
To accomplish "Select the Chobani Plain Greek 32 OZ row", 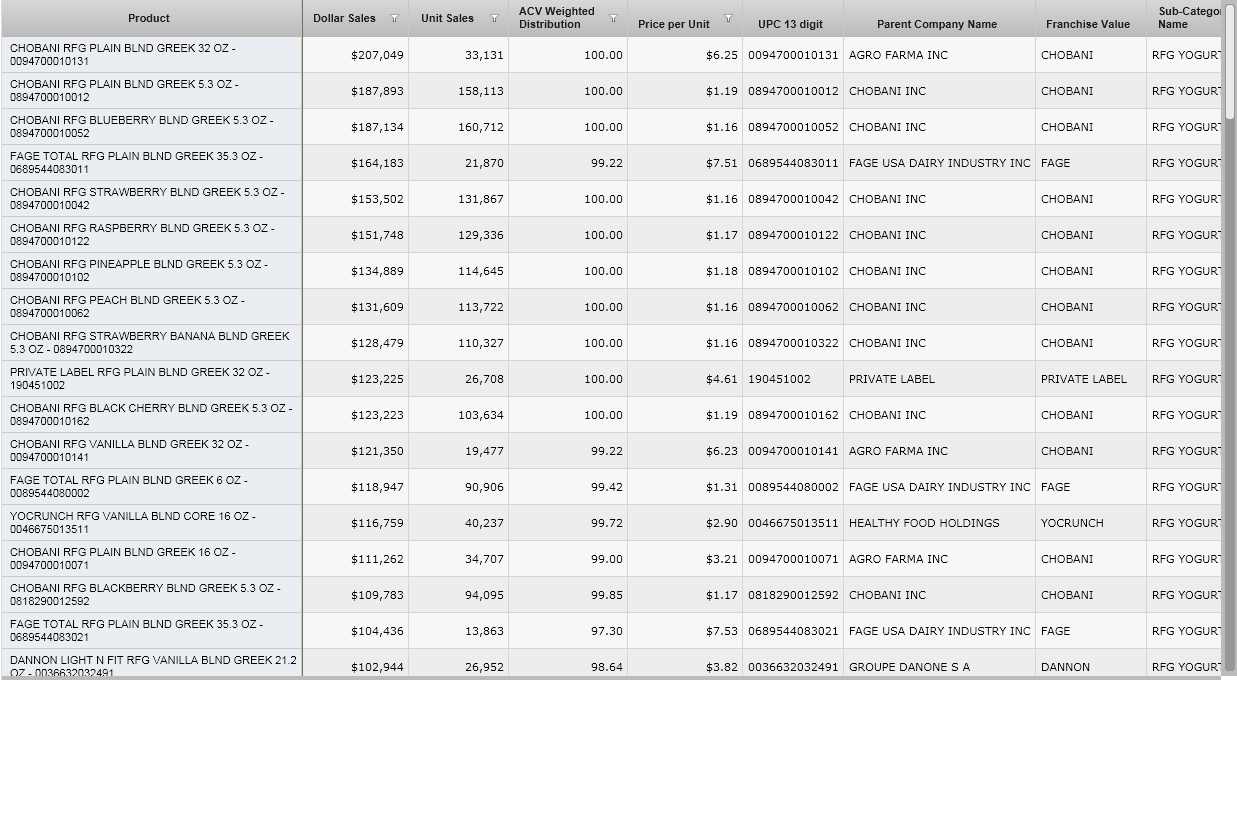I will click(150, 55).
